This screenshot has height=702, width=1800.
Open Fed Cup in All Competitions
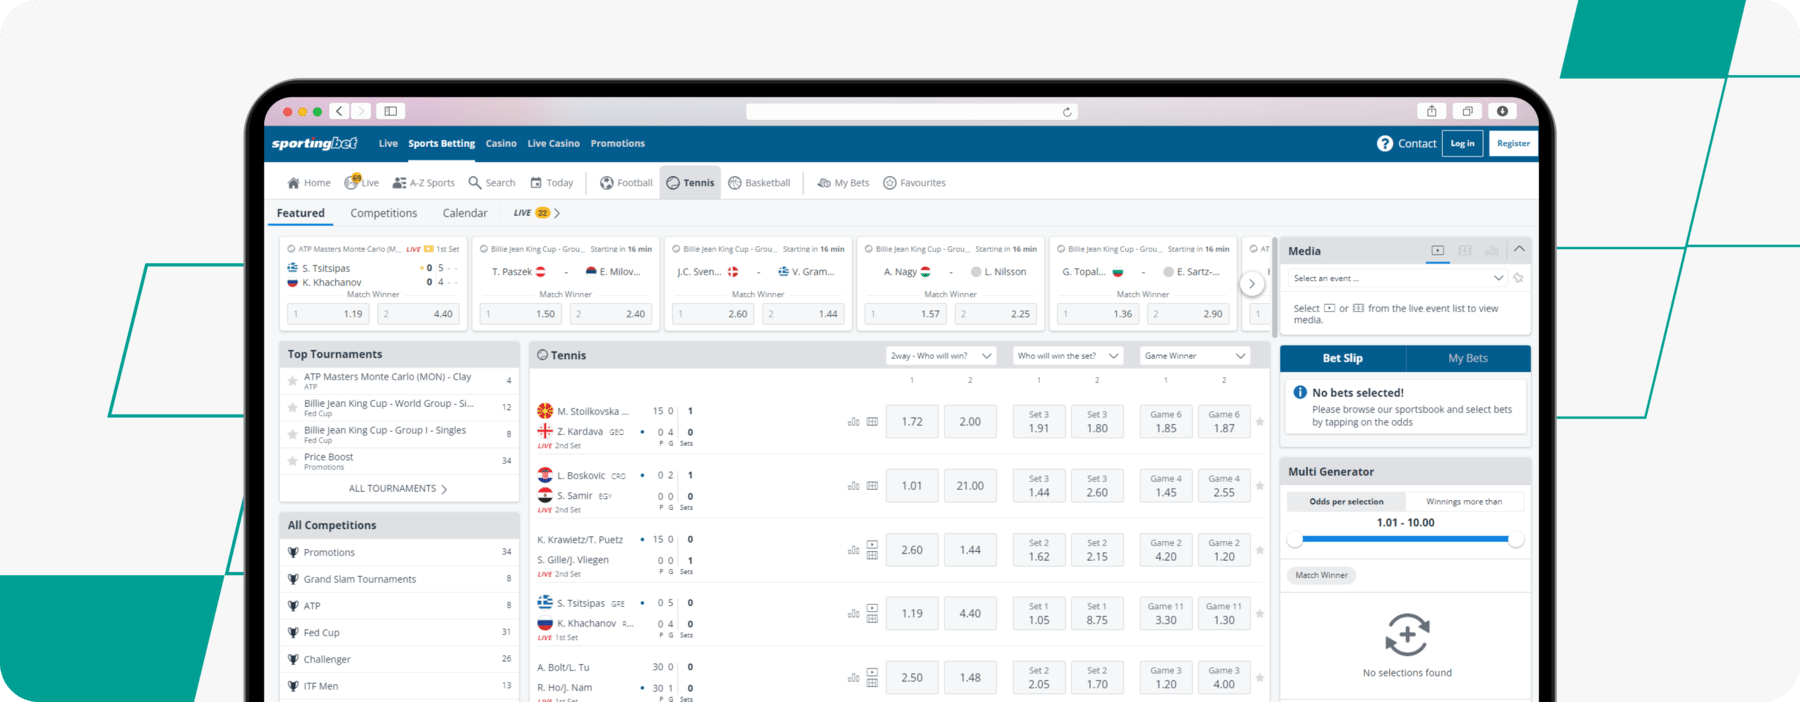(x=399, y=633)
